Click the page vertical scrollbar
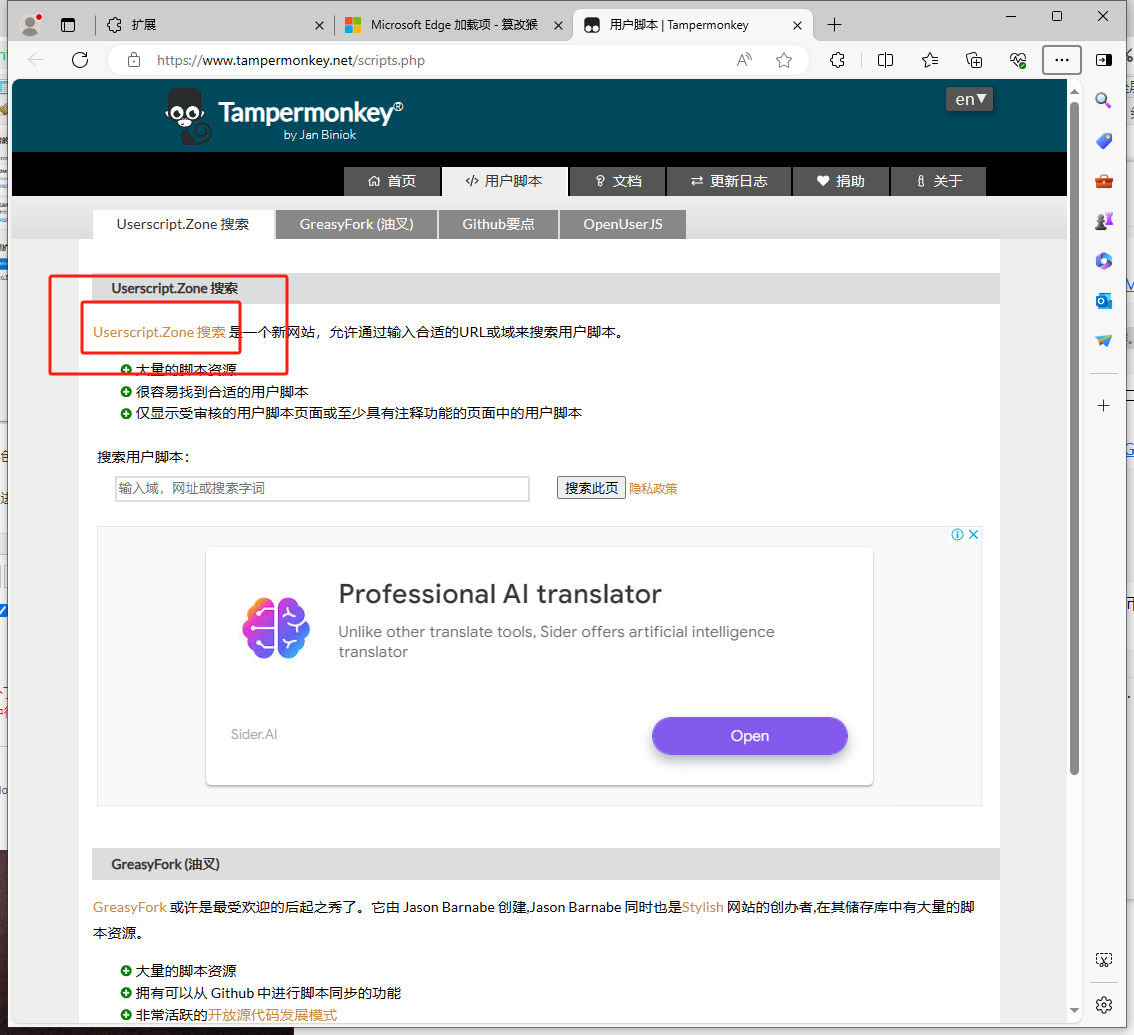The width and height of the screenshot is (1134, 1035). coord(1074,440)
